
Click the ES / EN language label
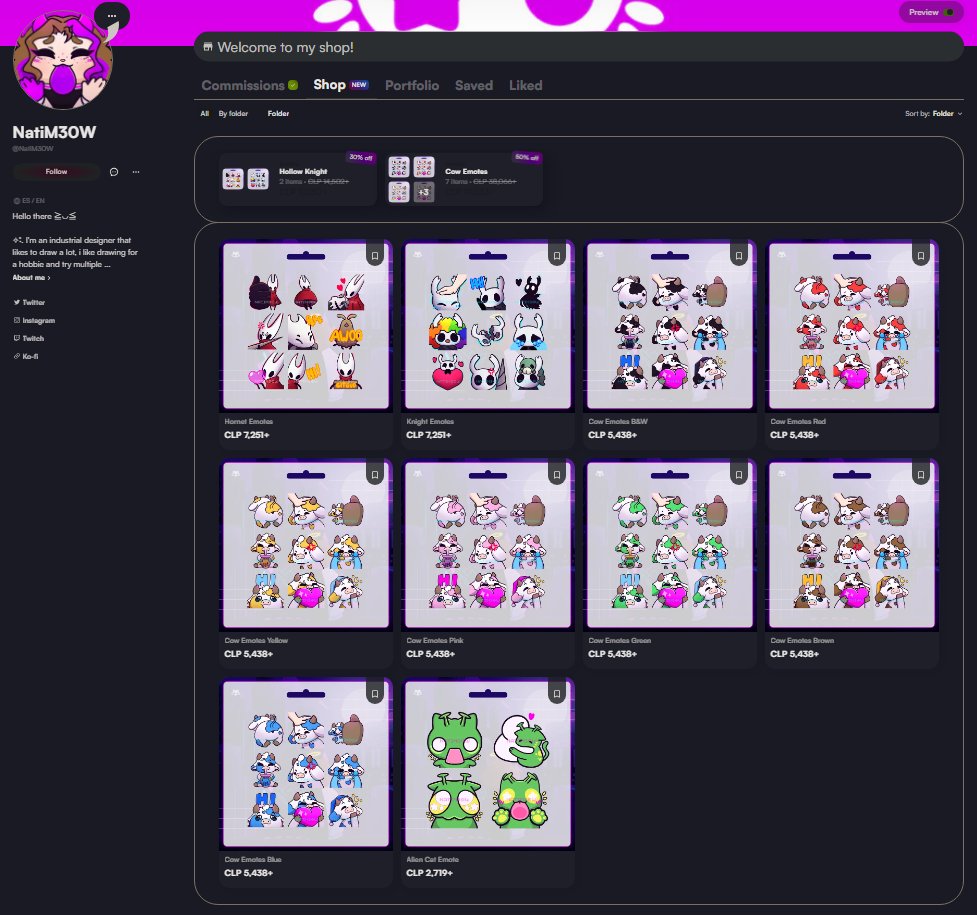29,201
